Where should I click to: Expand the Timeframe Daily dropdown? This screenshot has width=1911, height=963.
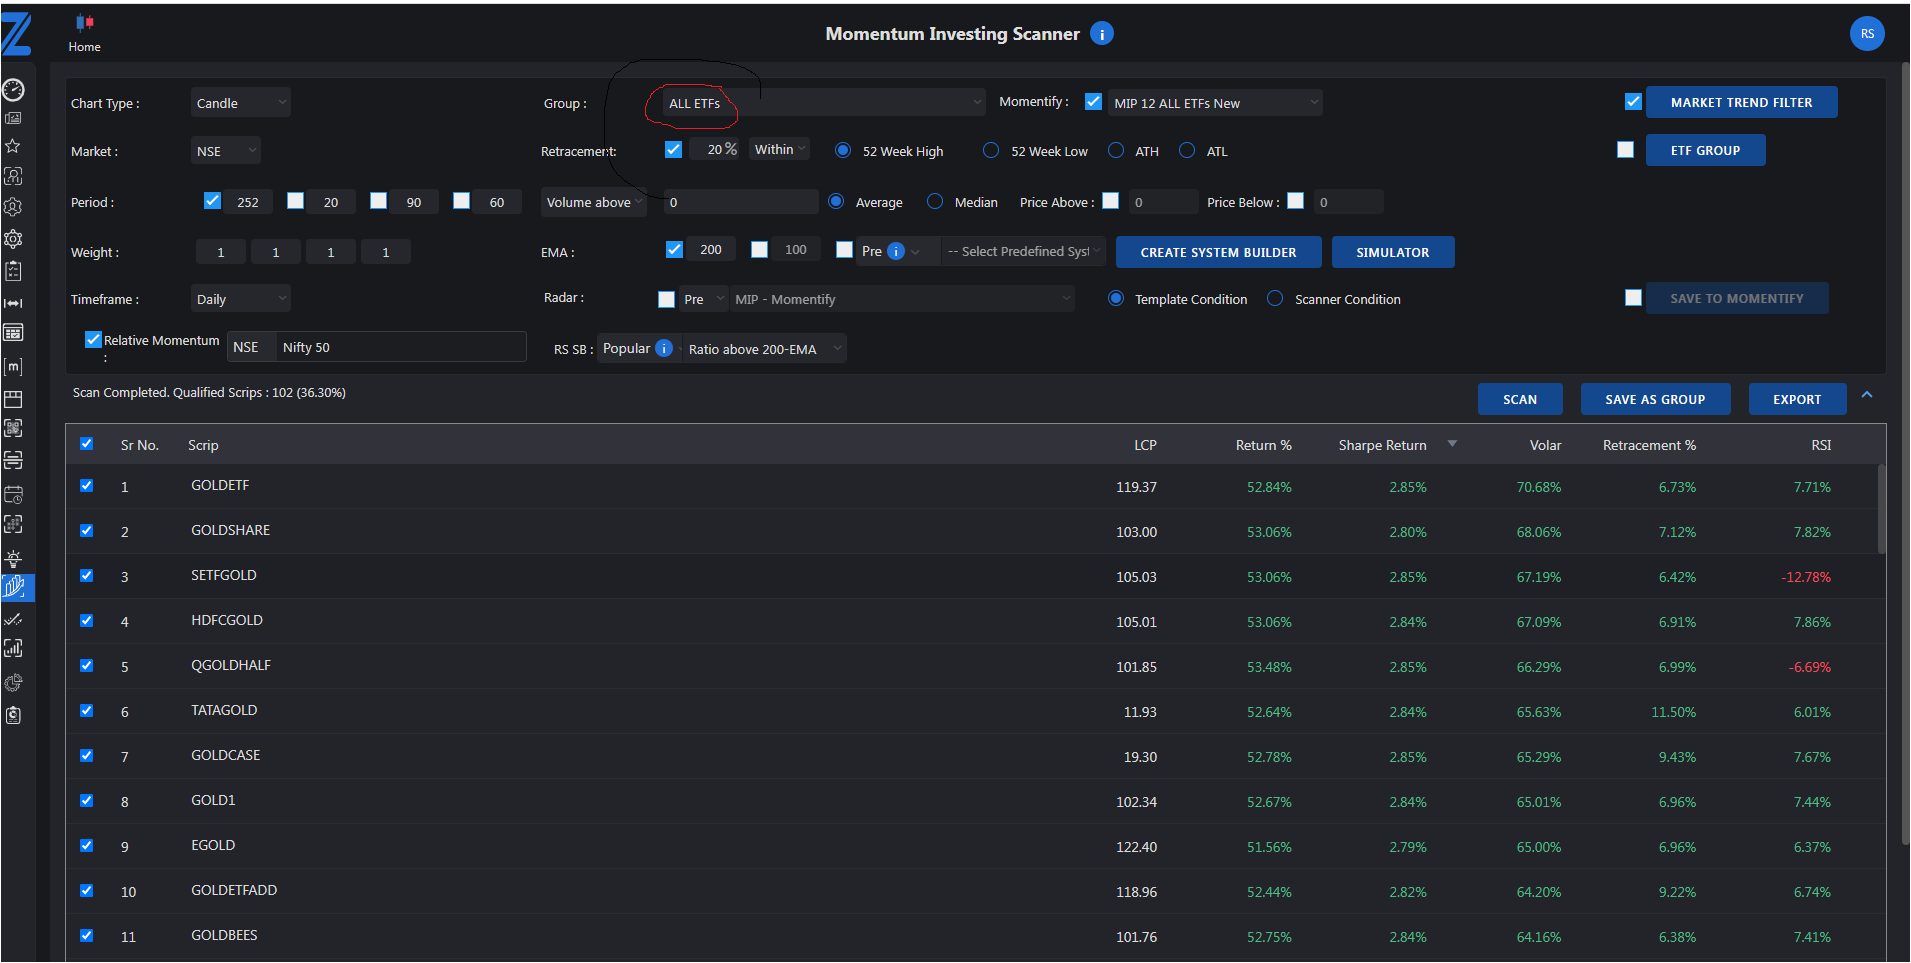tap(240, 299)
